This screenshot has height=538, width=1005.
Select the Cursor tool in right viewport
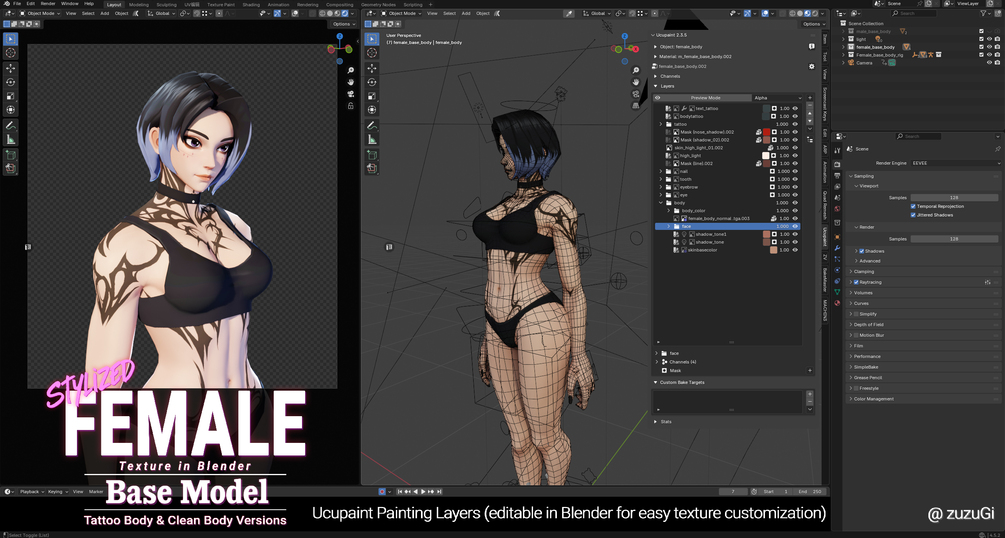point(372,53)
